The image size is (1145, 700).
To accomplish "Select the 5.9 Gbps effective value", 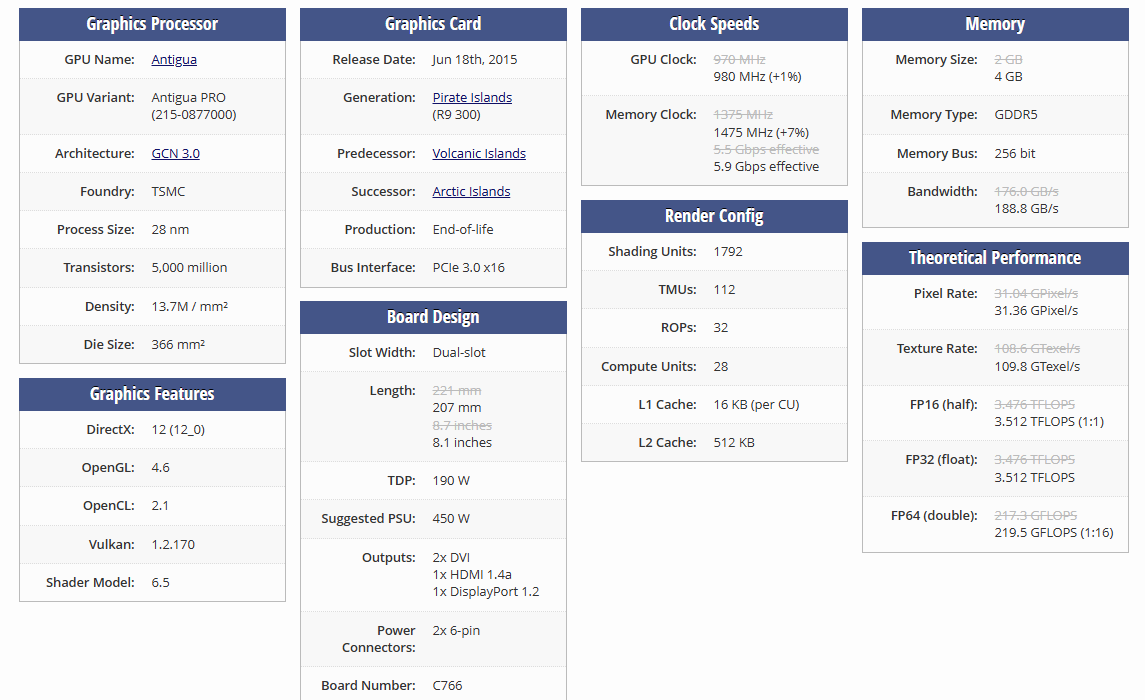I will coord(766,166).
